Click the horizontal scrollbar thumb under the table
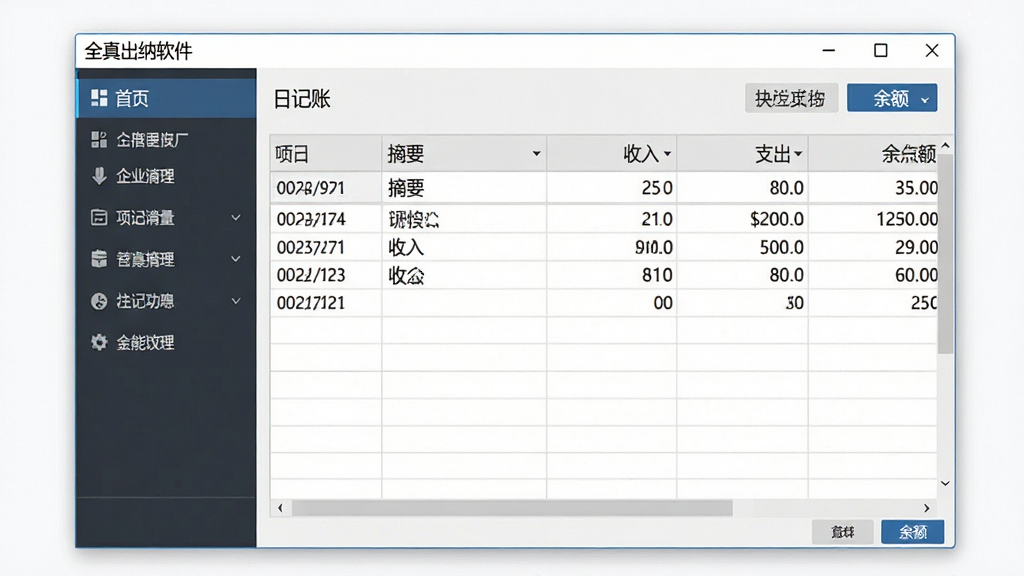This screenshot has height=576, width=1024. coord(512,508)
